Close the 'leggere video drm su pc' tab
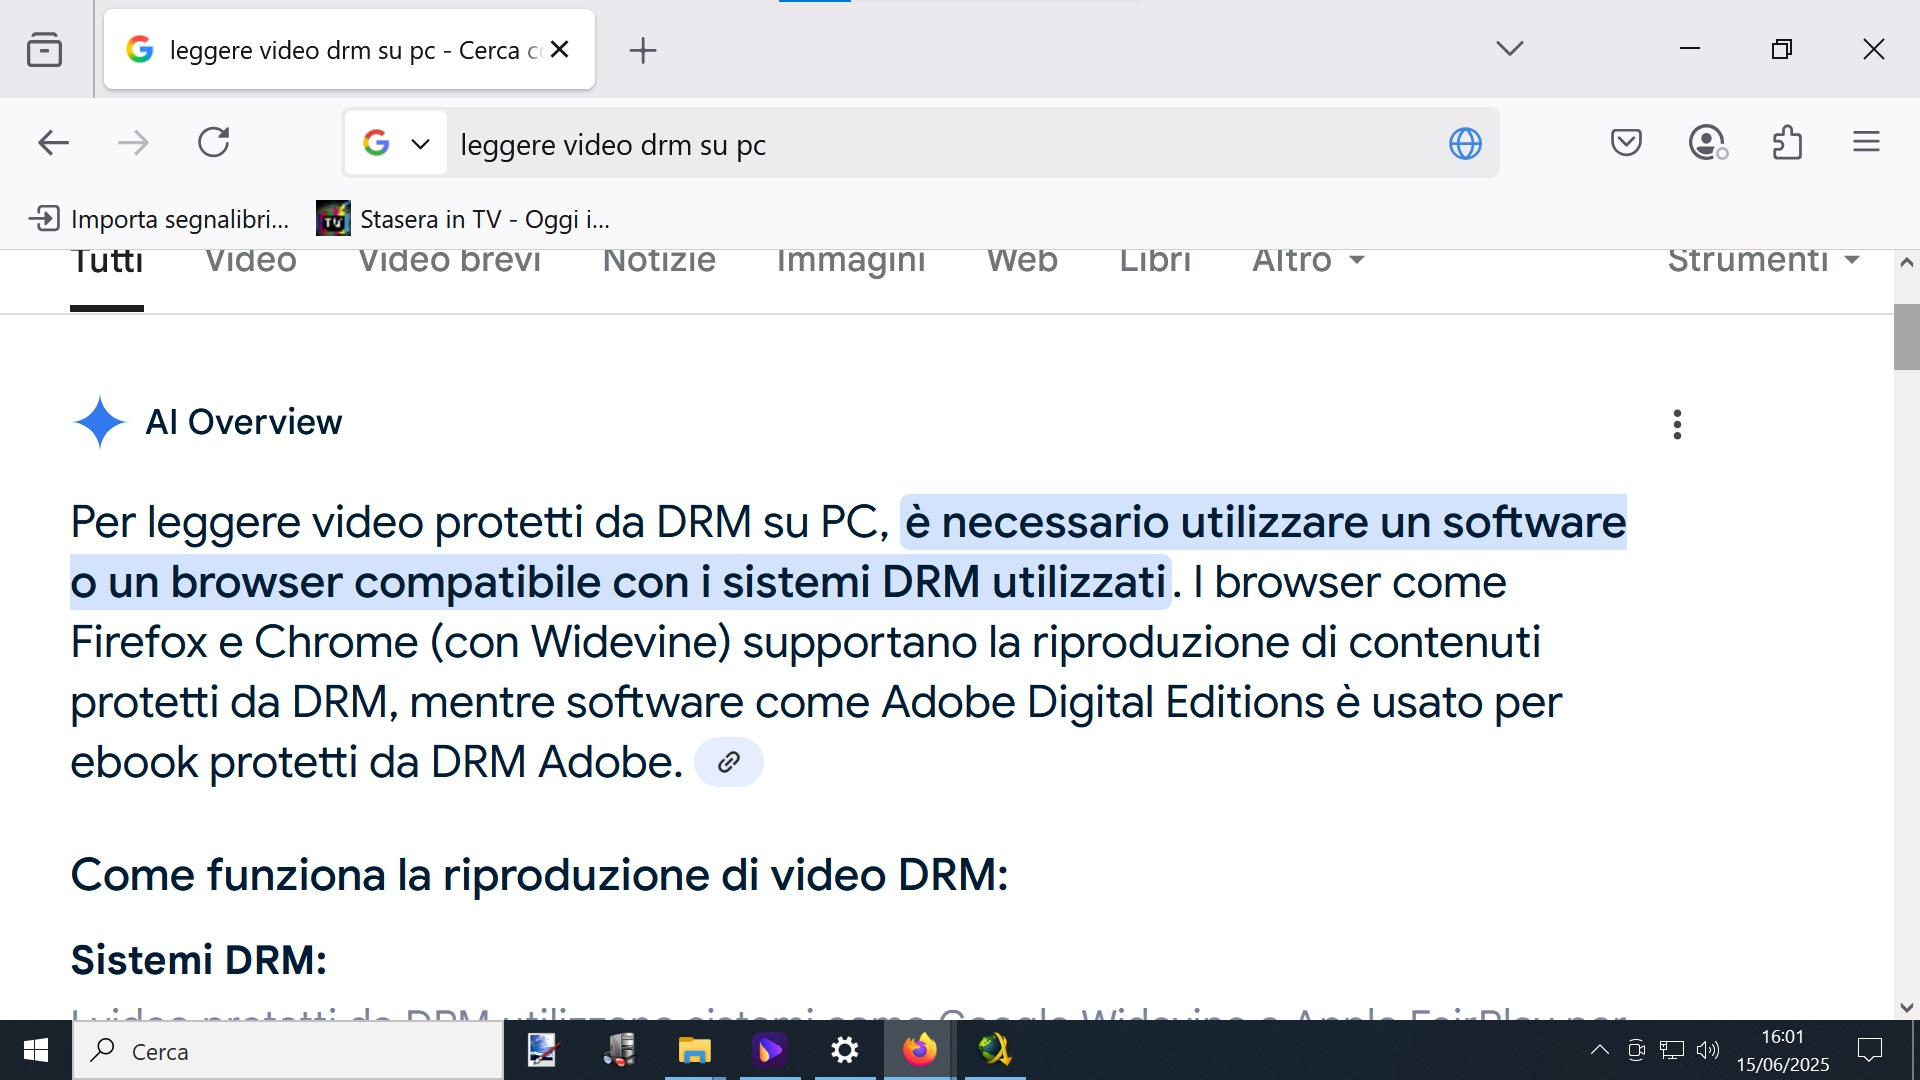This screenshot has height=1080, width=1920. 560,49
